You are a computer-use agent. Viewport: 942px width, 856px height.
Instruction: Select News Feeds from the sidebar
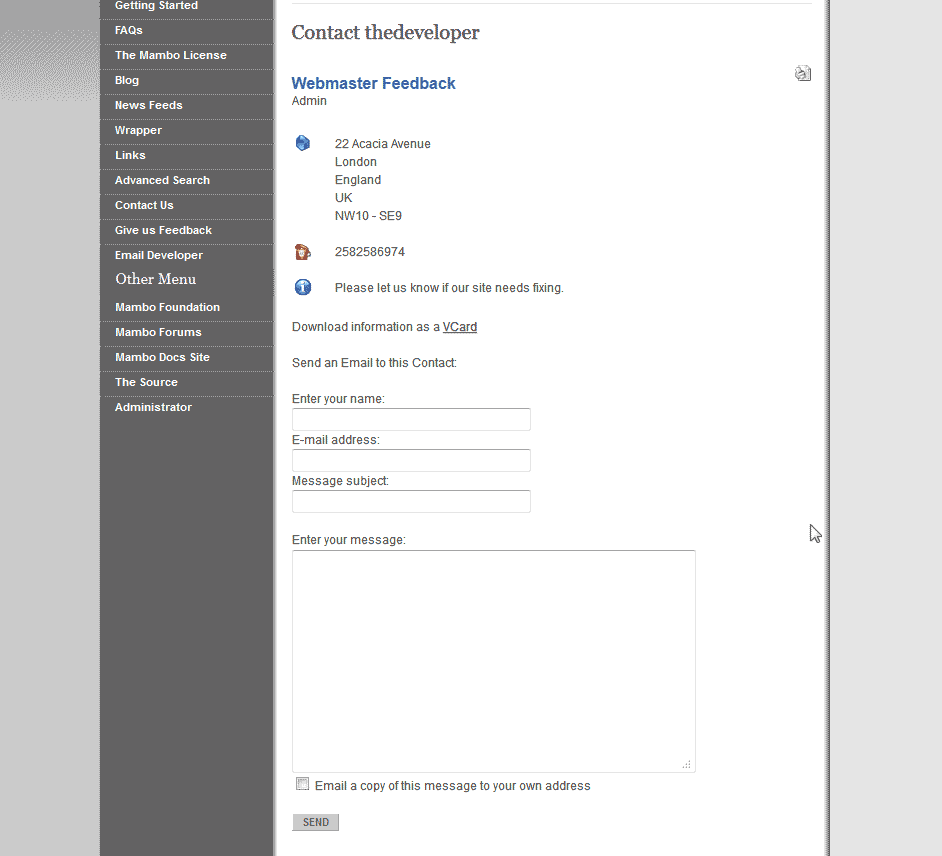pyautogui.click(x=149, y=106)
